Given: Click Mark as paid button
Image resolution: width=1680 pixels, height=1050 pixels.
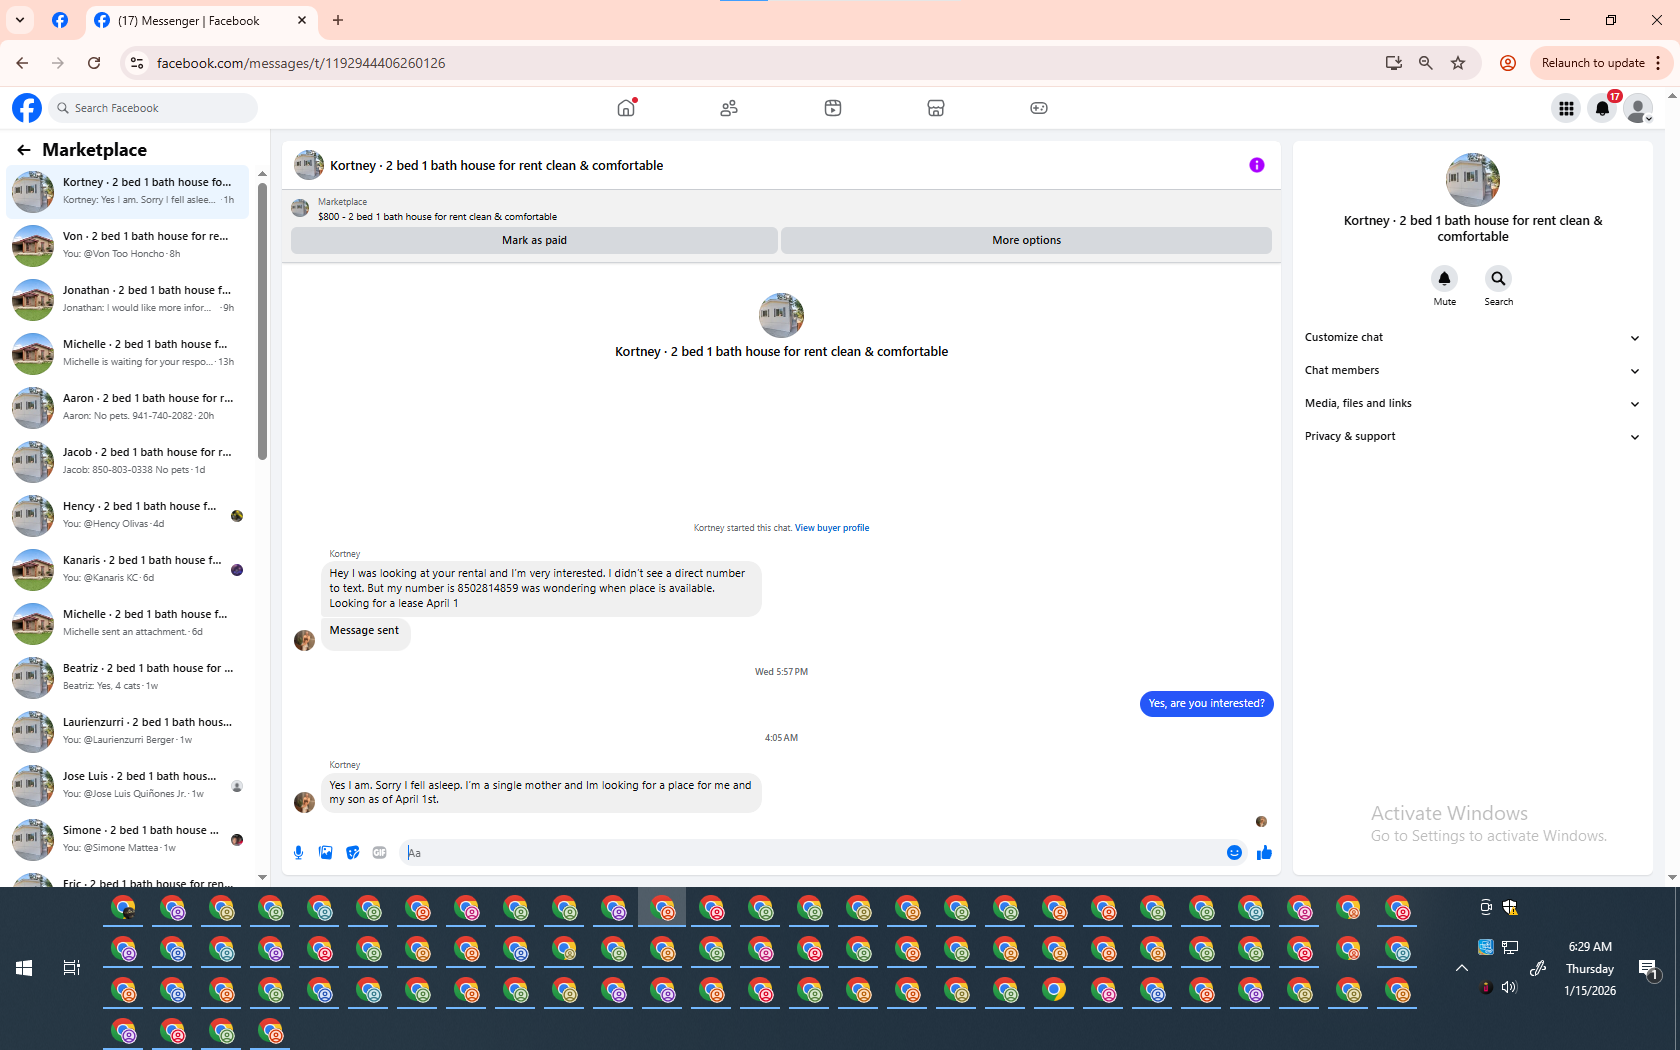Looking at the screenshot, I should (534, 240).
